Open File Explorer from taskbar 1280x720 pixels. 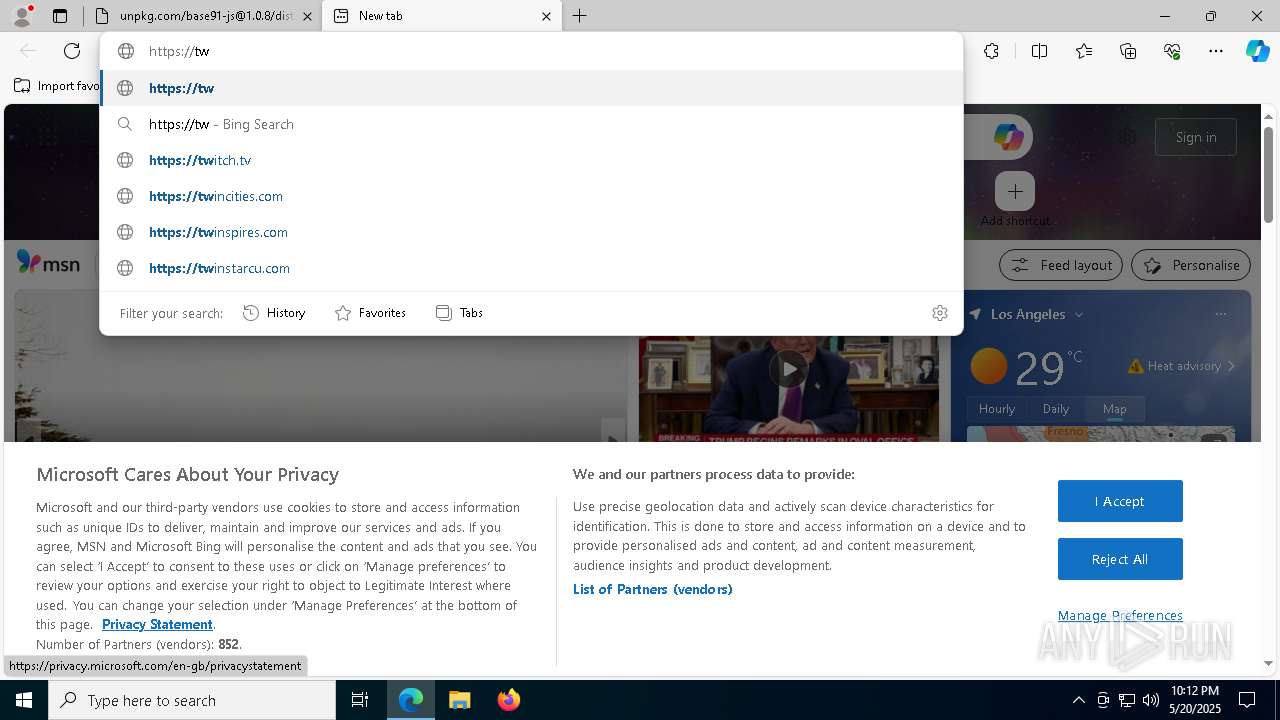coord(459,700)
